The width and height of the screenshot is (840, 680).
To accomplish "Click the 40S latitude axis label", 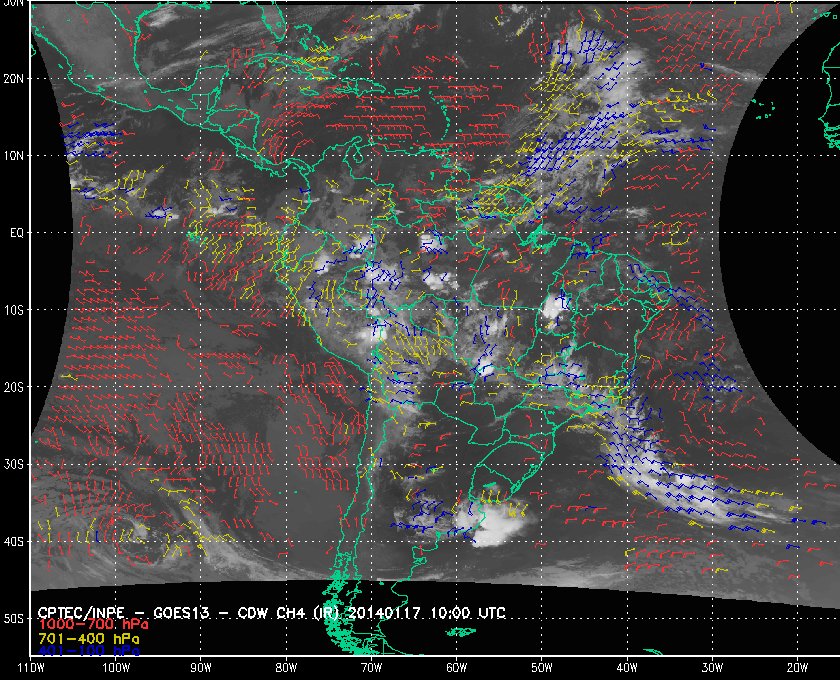I will pyautogui.click(x=14, y=542).
